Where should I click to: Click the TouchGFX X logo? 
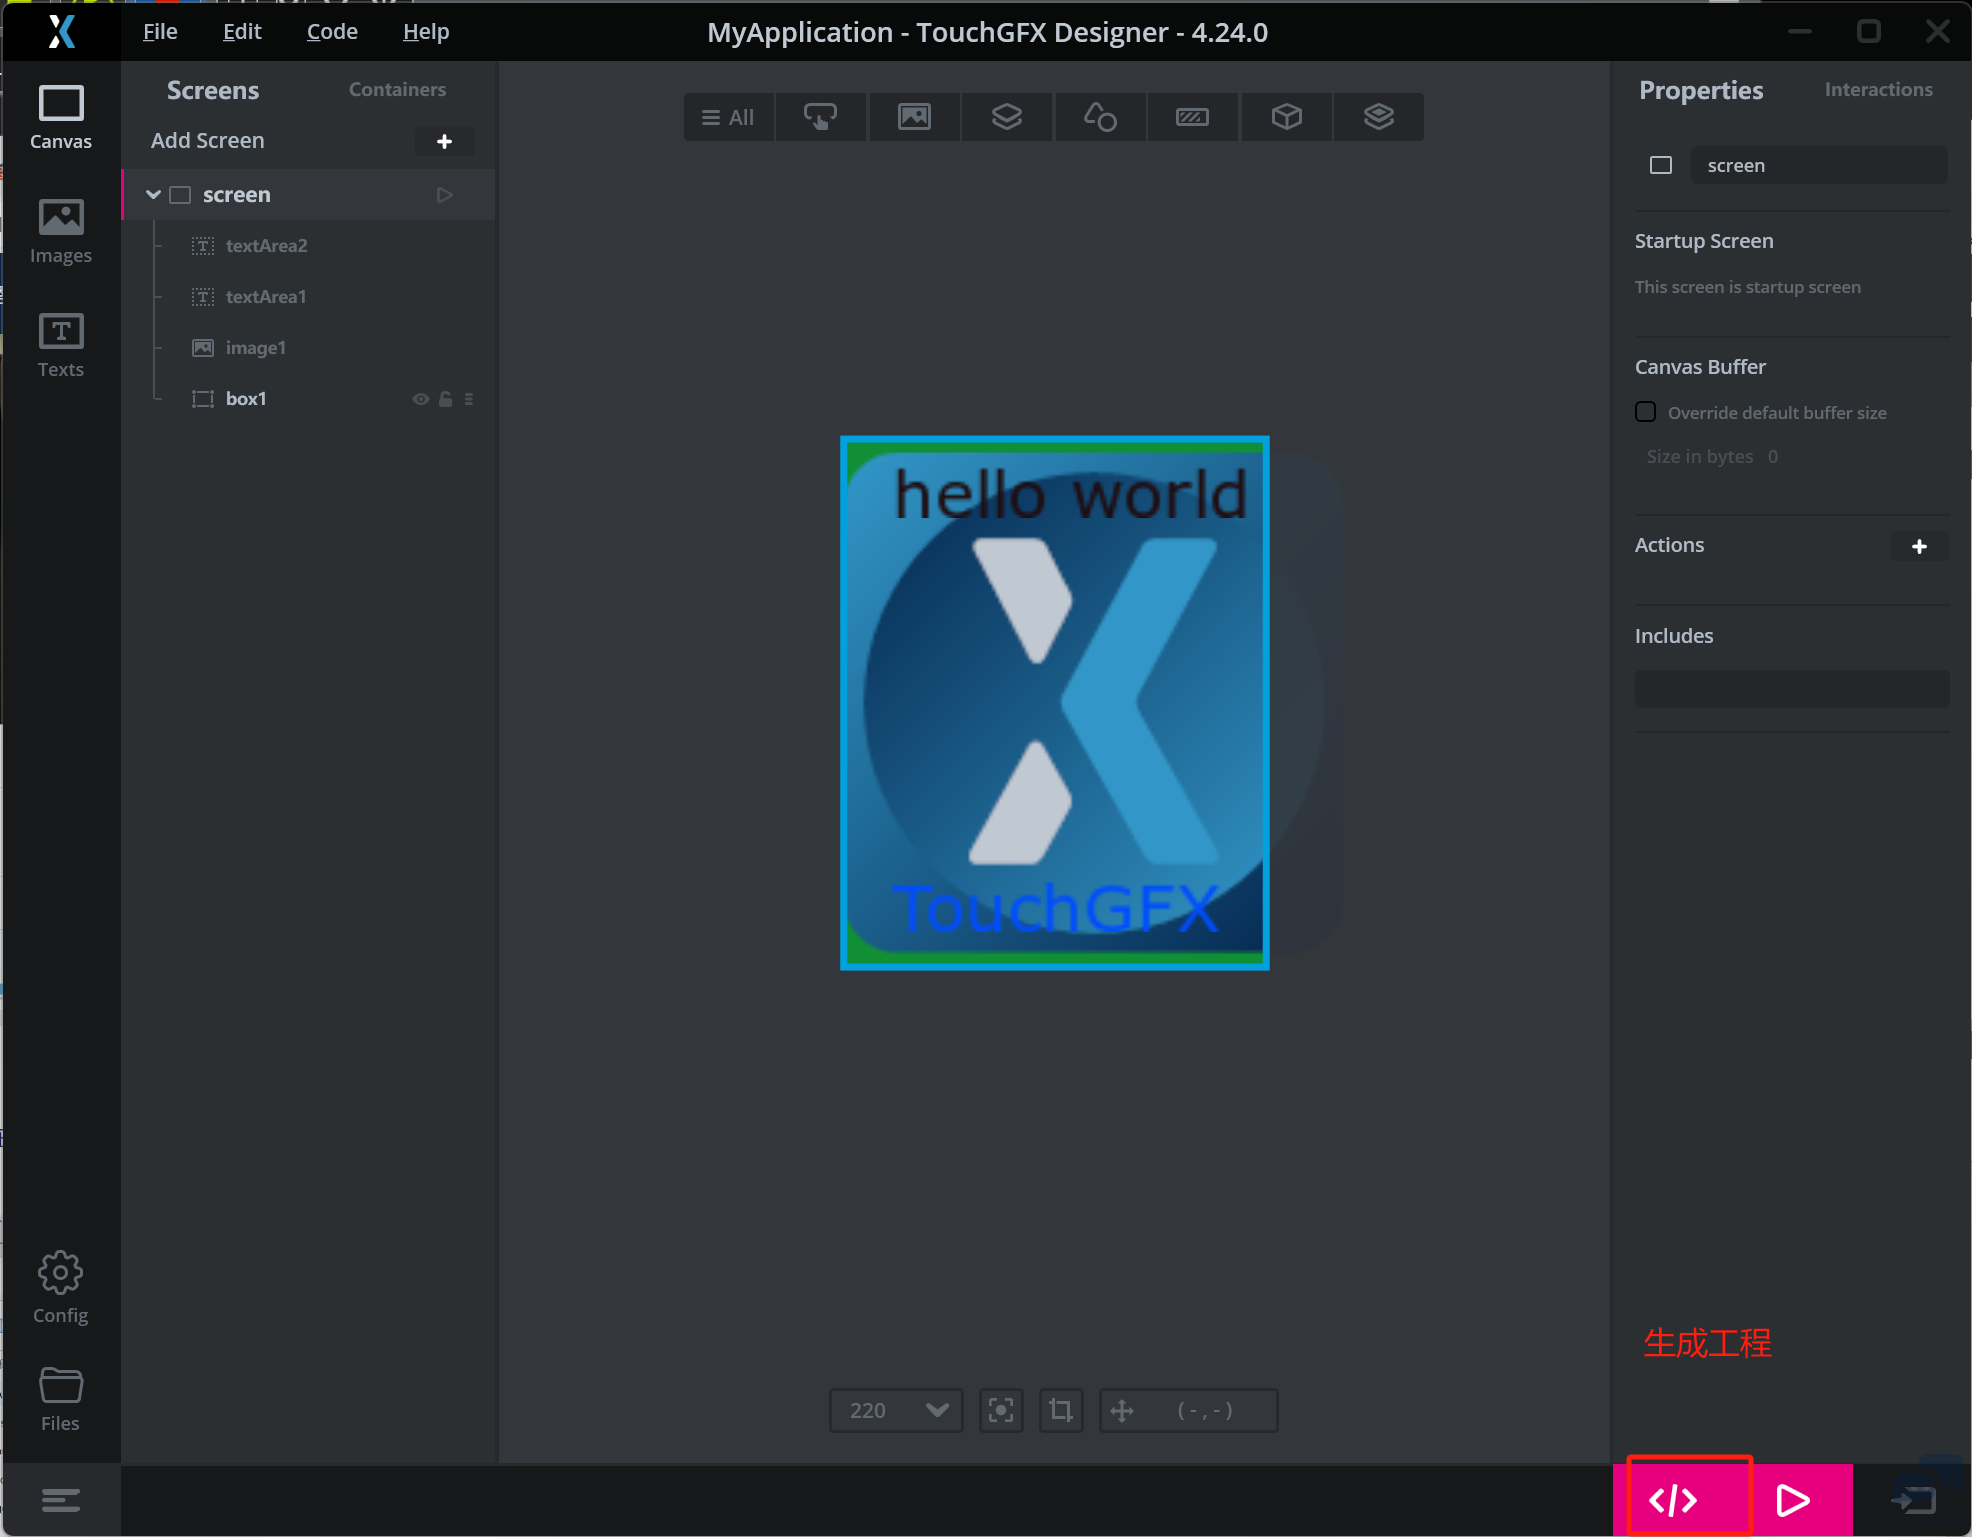(x=62, y=32)
